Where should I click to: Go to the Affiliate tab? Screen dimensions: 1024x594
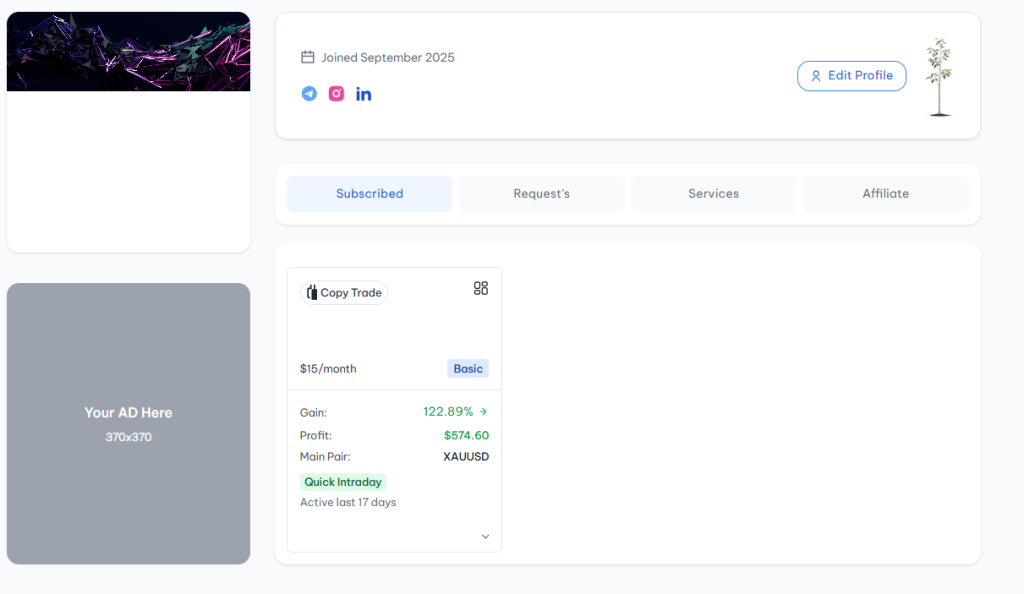(885, 194)
